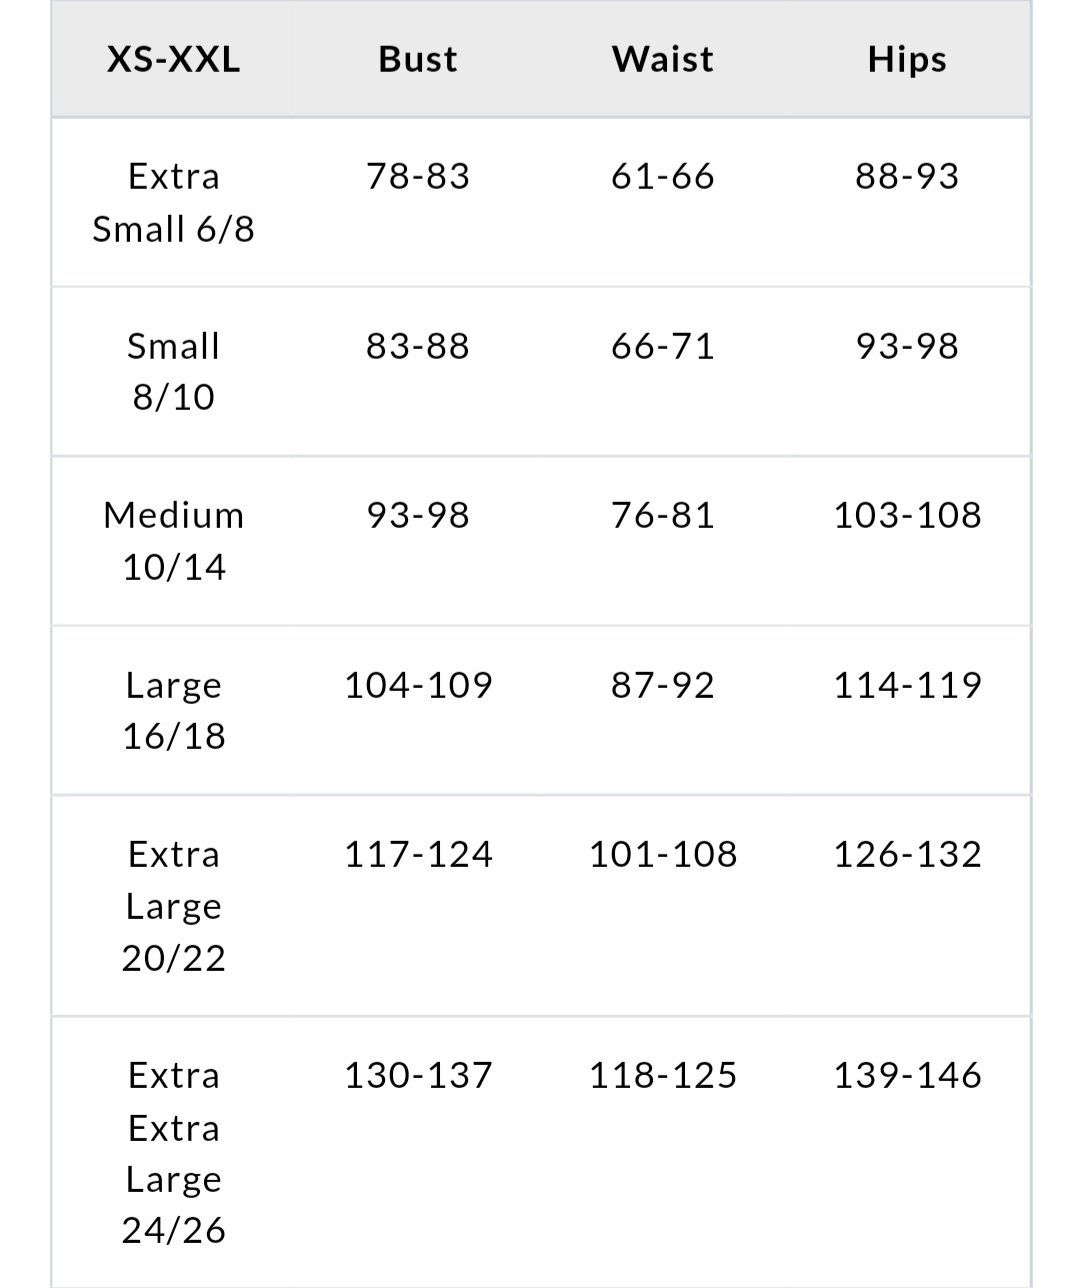The width and height of the screenshot is (1080, 1288).
Task: Click the Hips column header
Action: pos(907,59)
